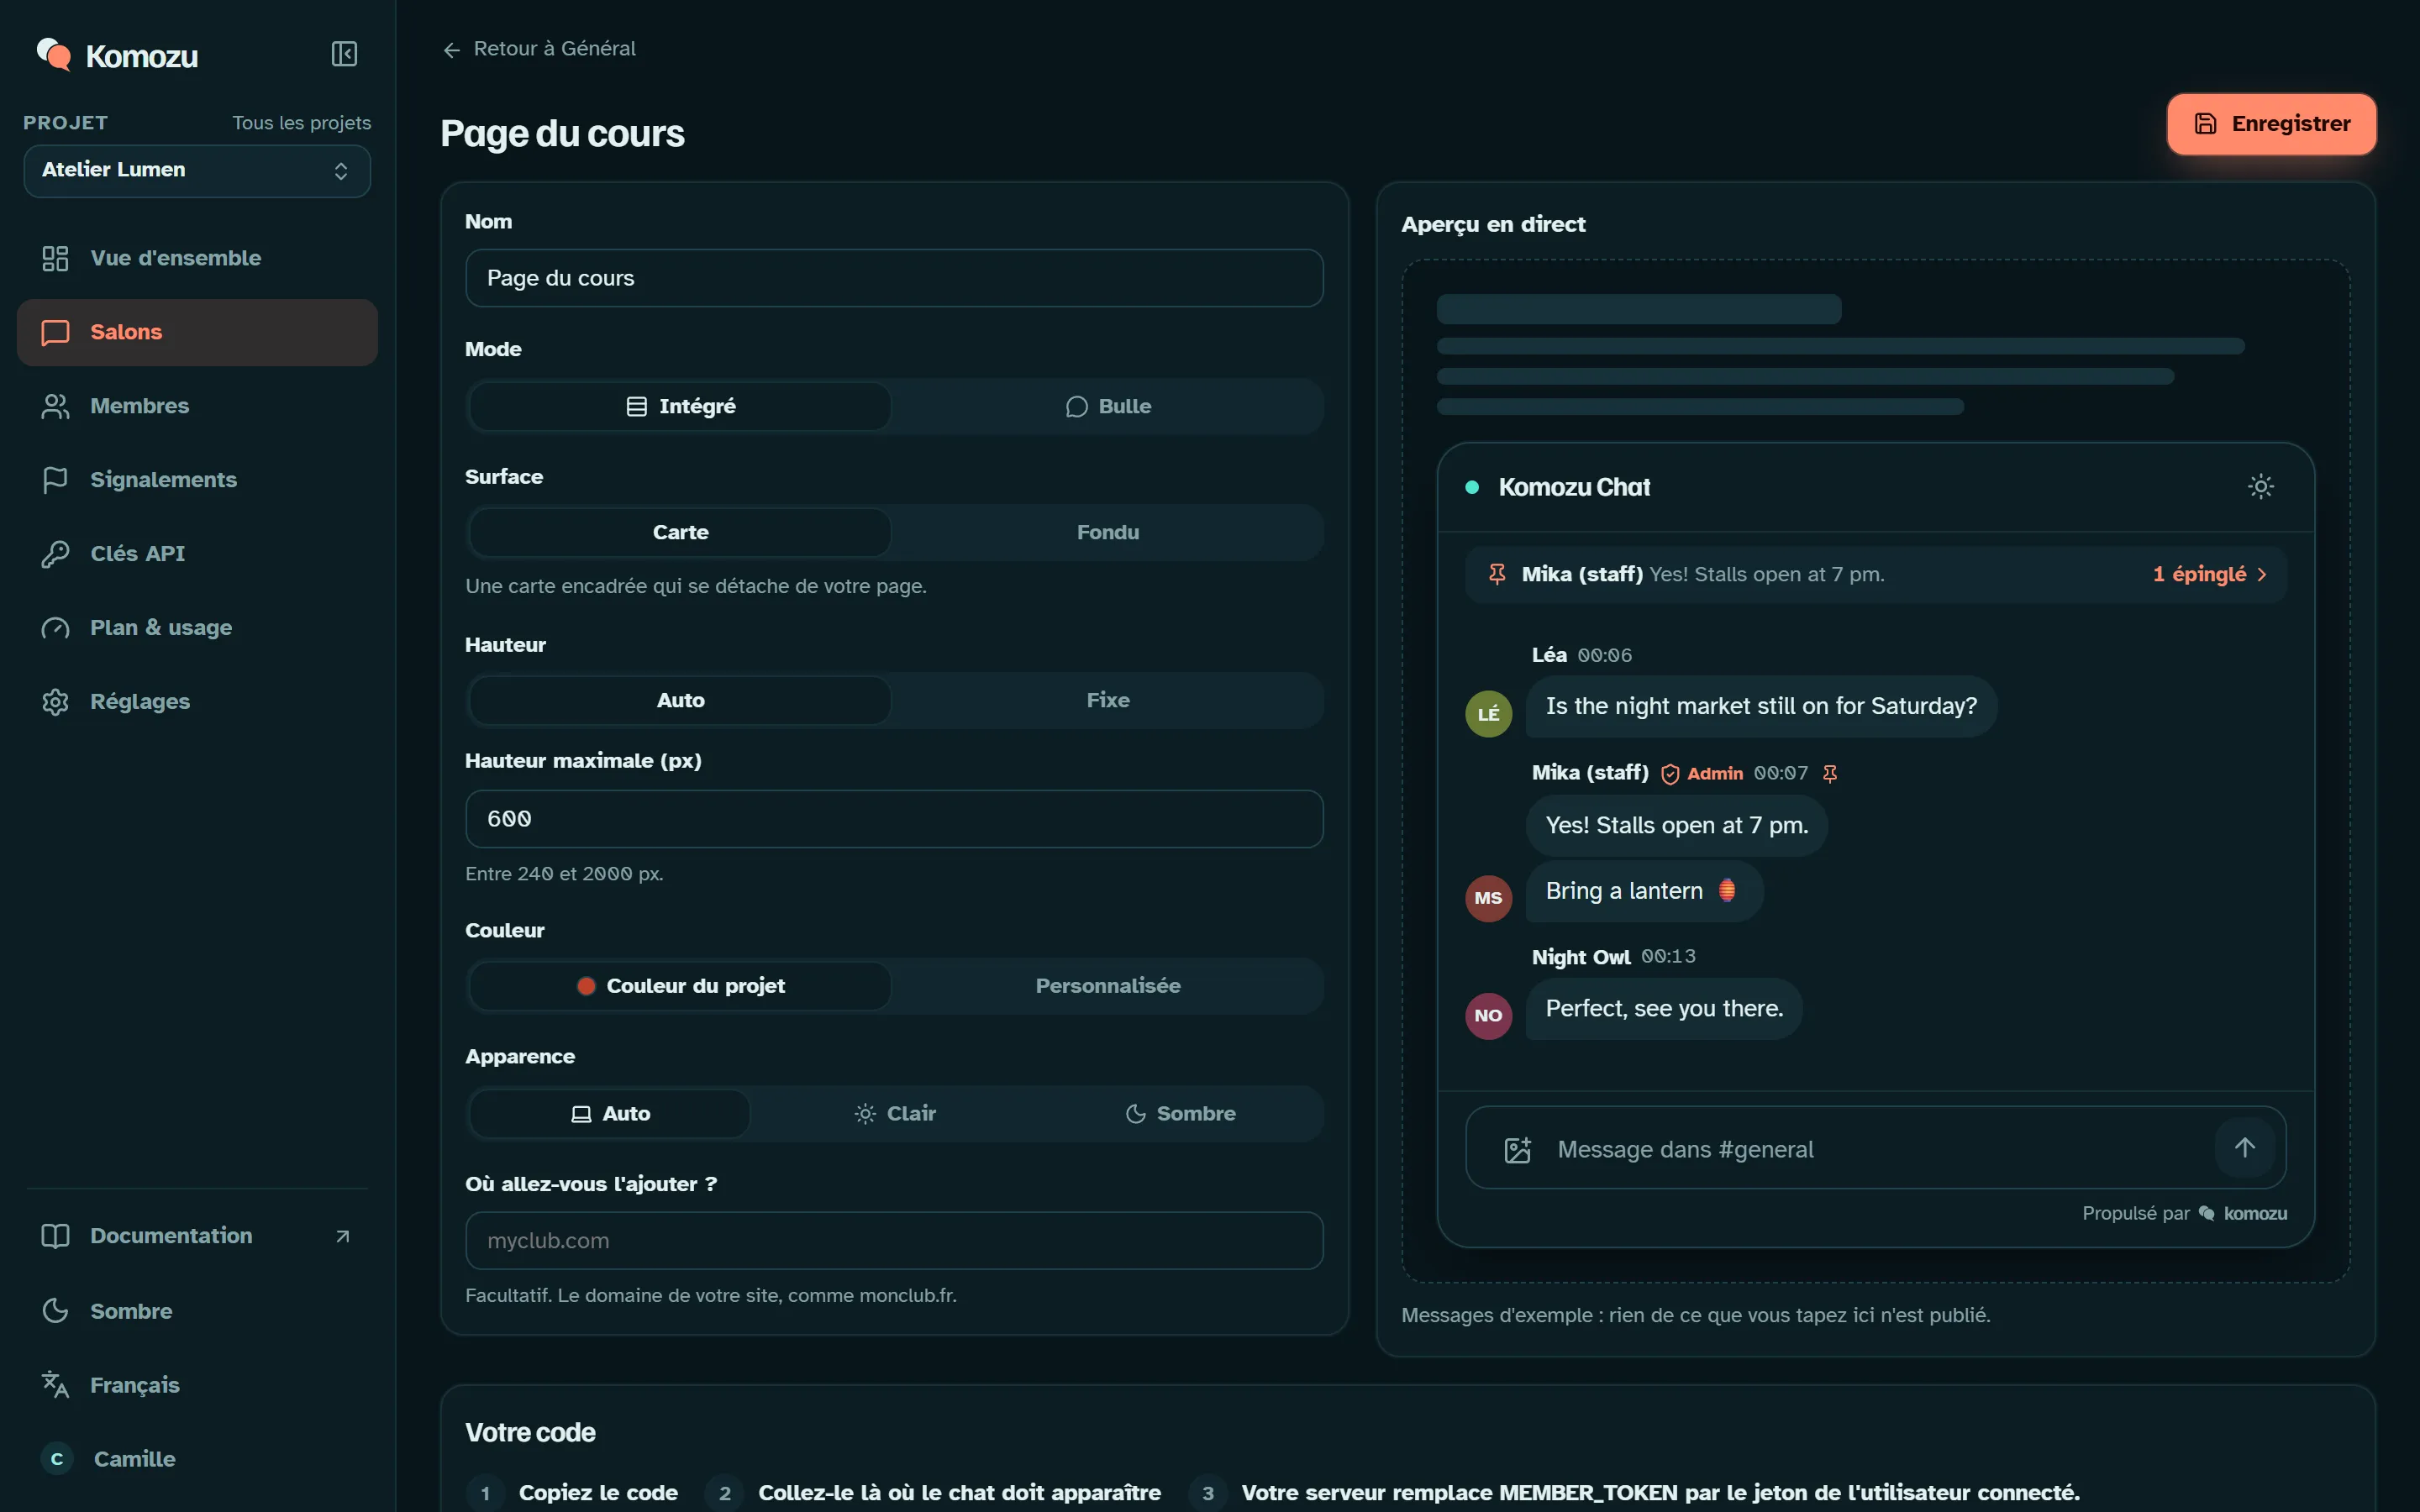Open the Atelier Lumen project dropdown
The height and width of the screenshot is (1512, 2420).
coord(197,171)
